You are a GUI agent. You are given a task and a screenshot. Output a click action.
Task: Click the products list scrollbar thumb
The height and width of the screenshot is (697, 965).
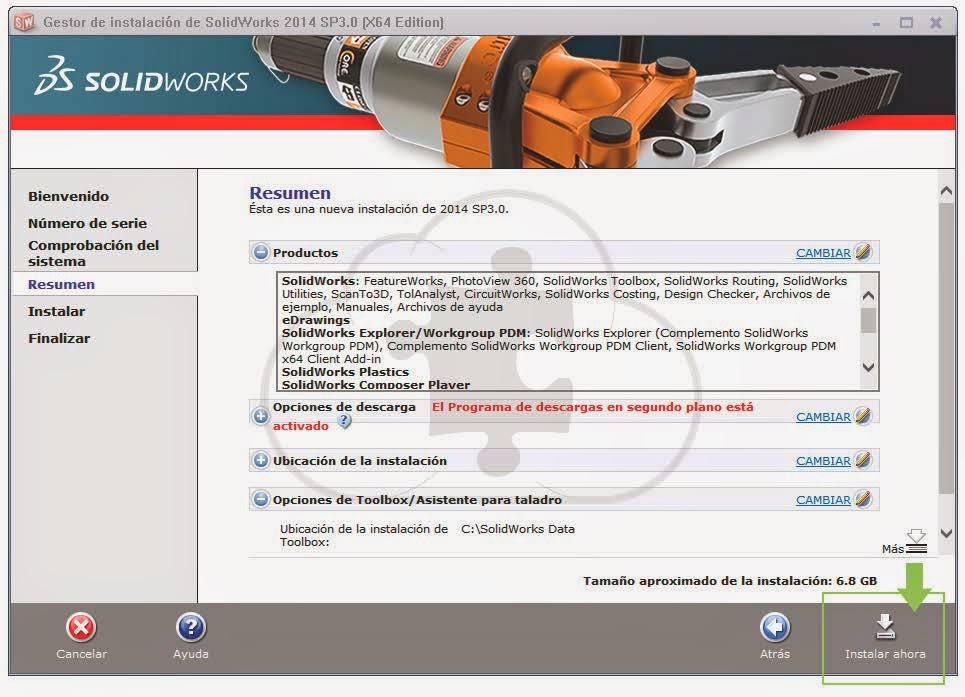pyautogui.click(x=868, y=321)
